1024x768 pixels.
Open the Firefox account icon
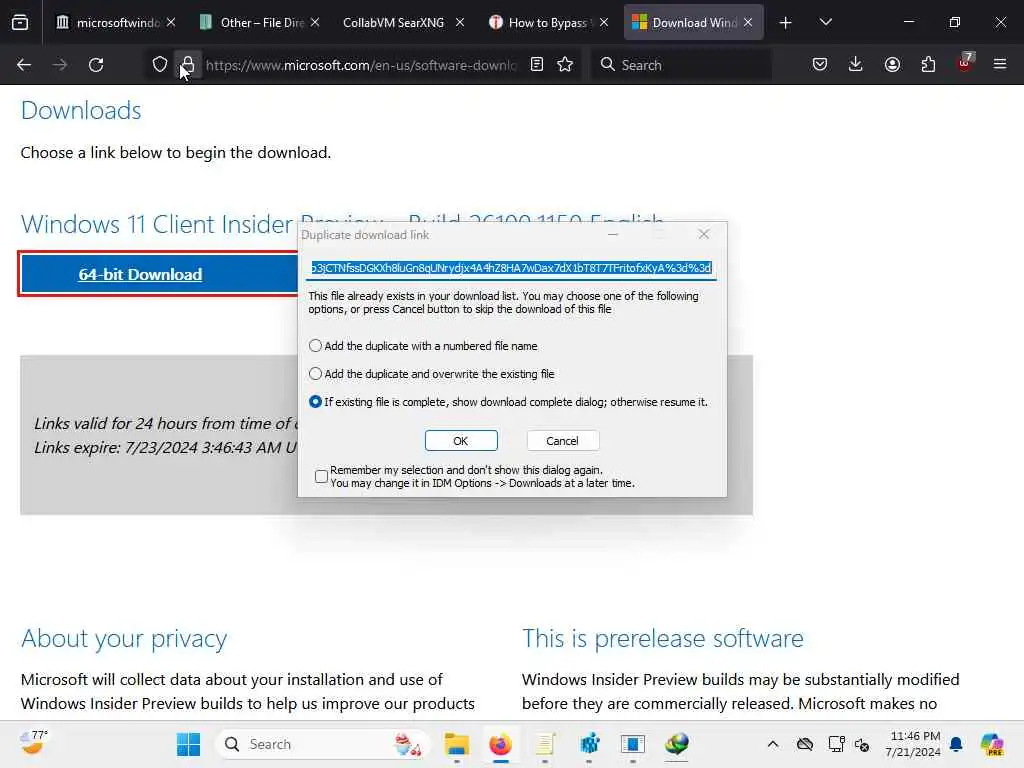pos(892,64)
